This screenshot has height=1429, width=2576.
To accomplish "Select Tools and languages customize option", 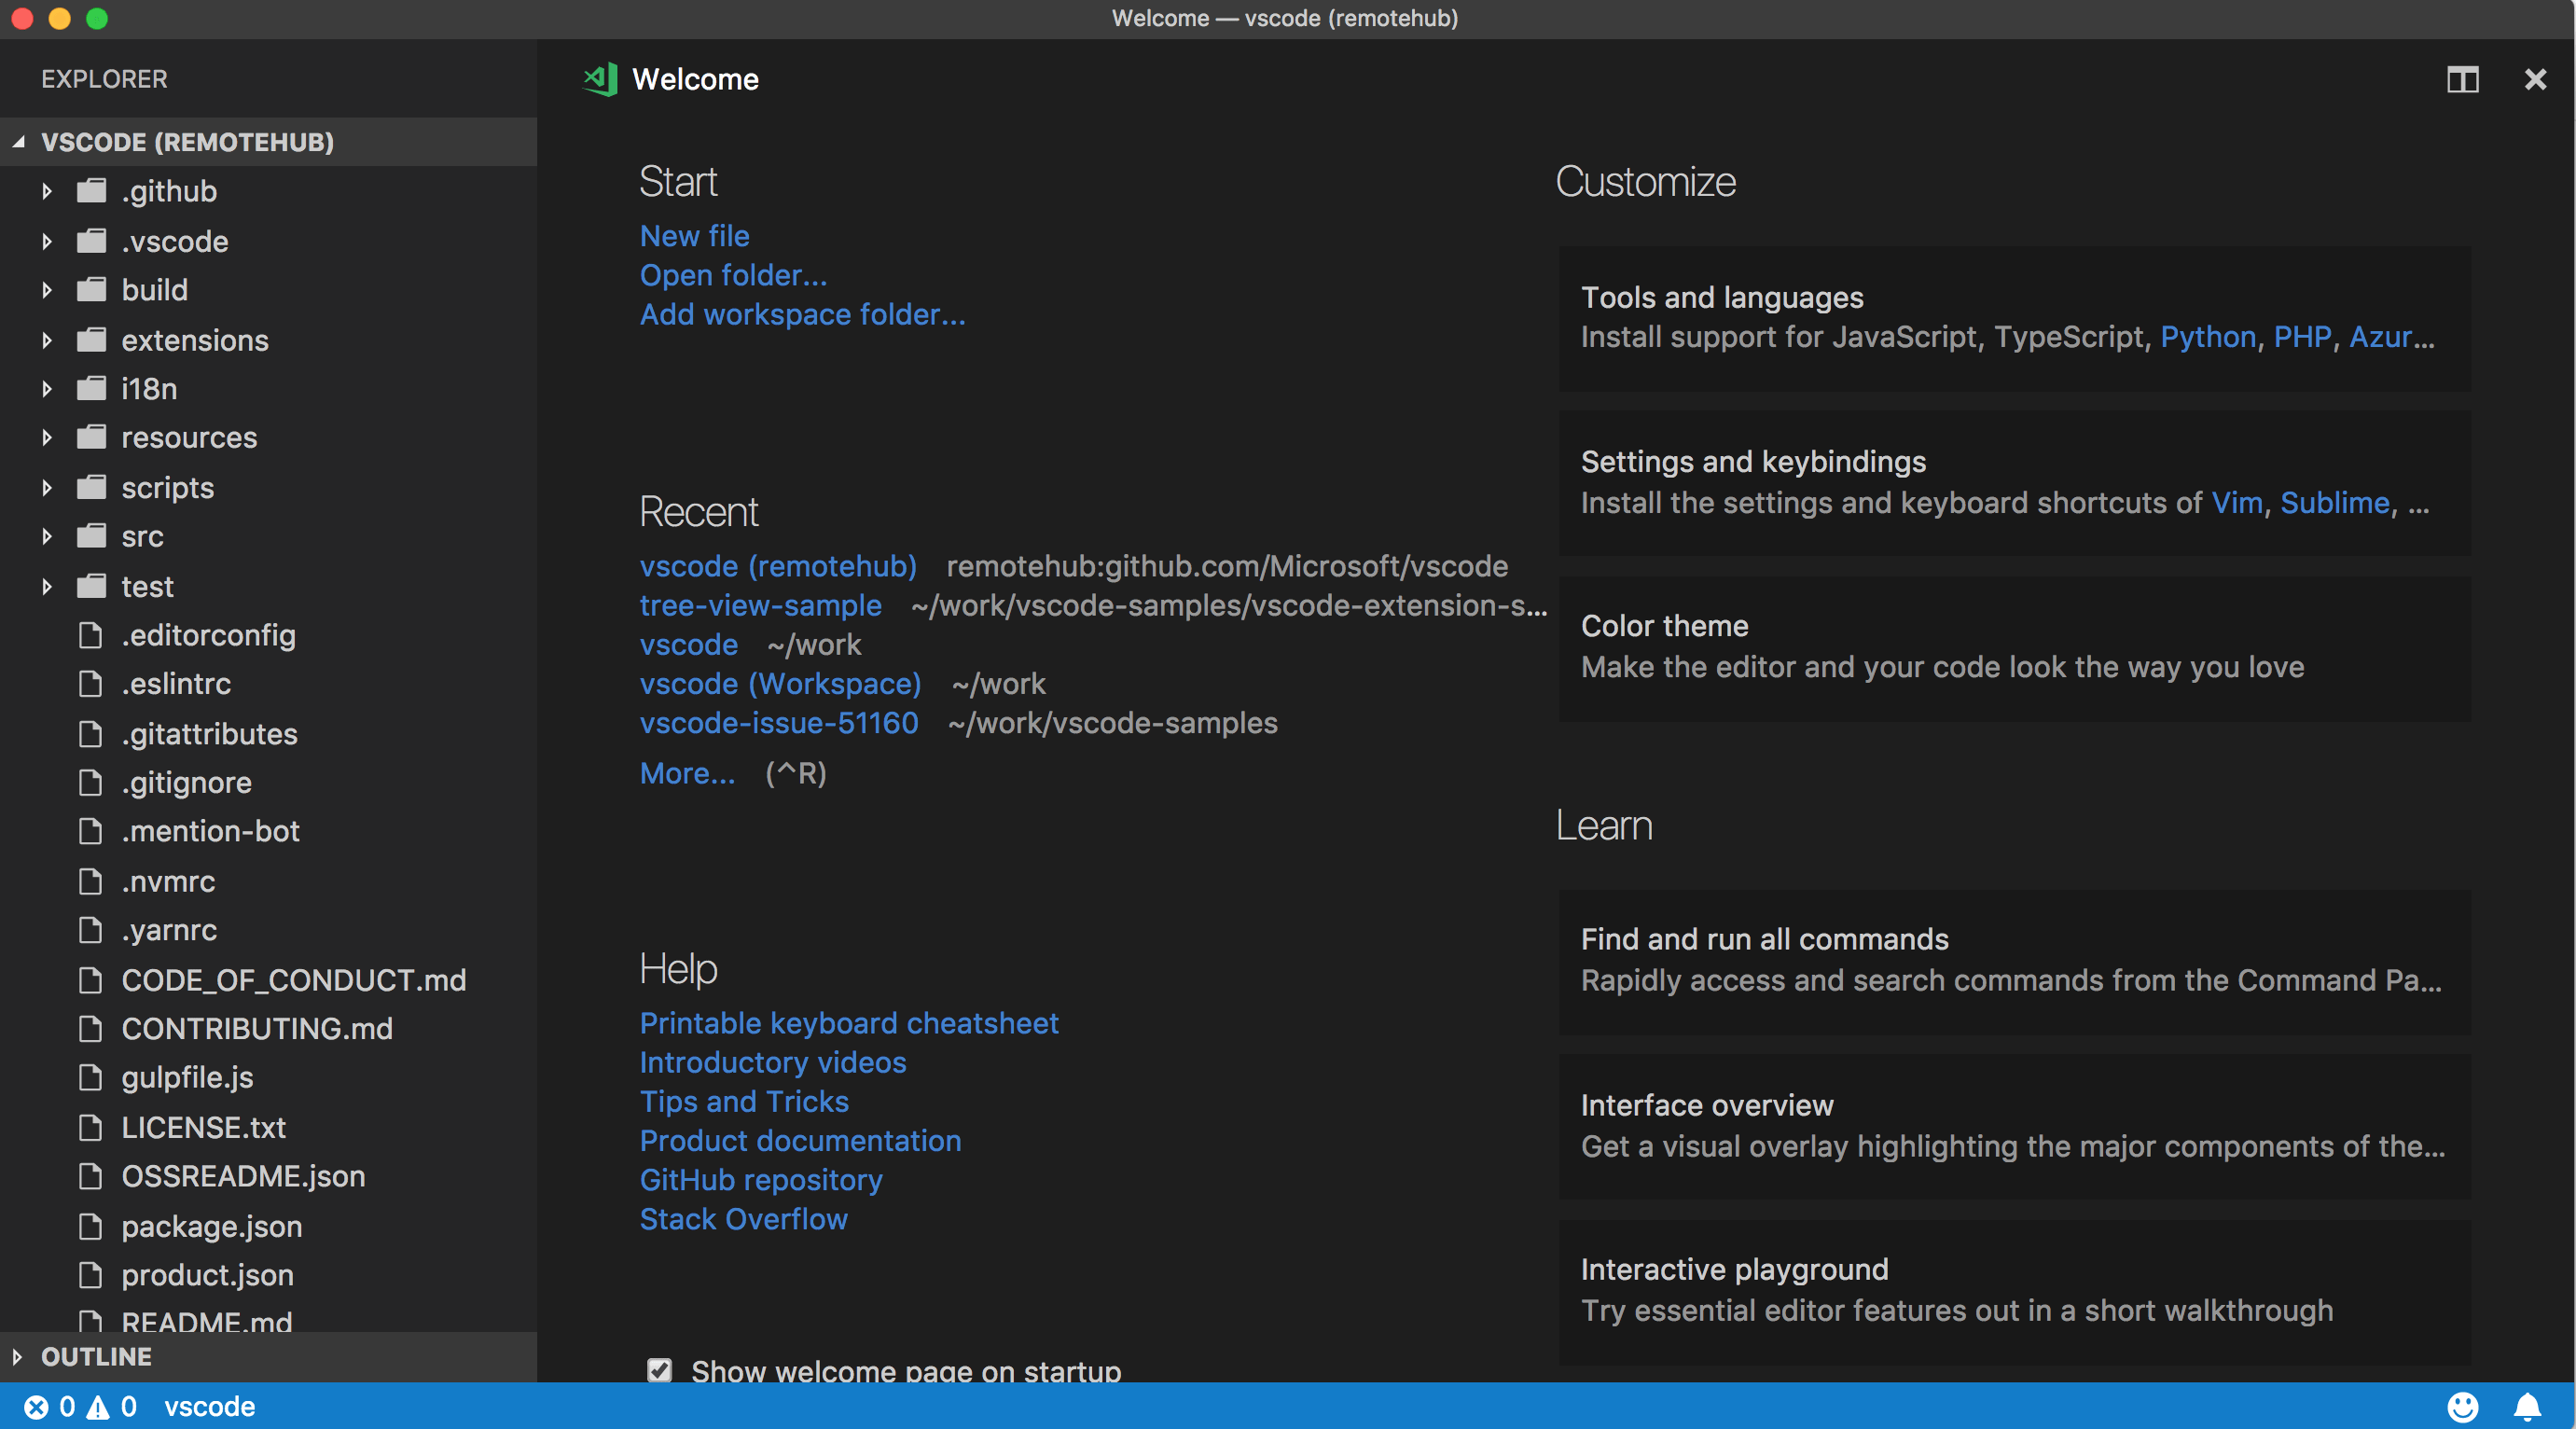I will pos(1721,296).
